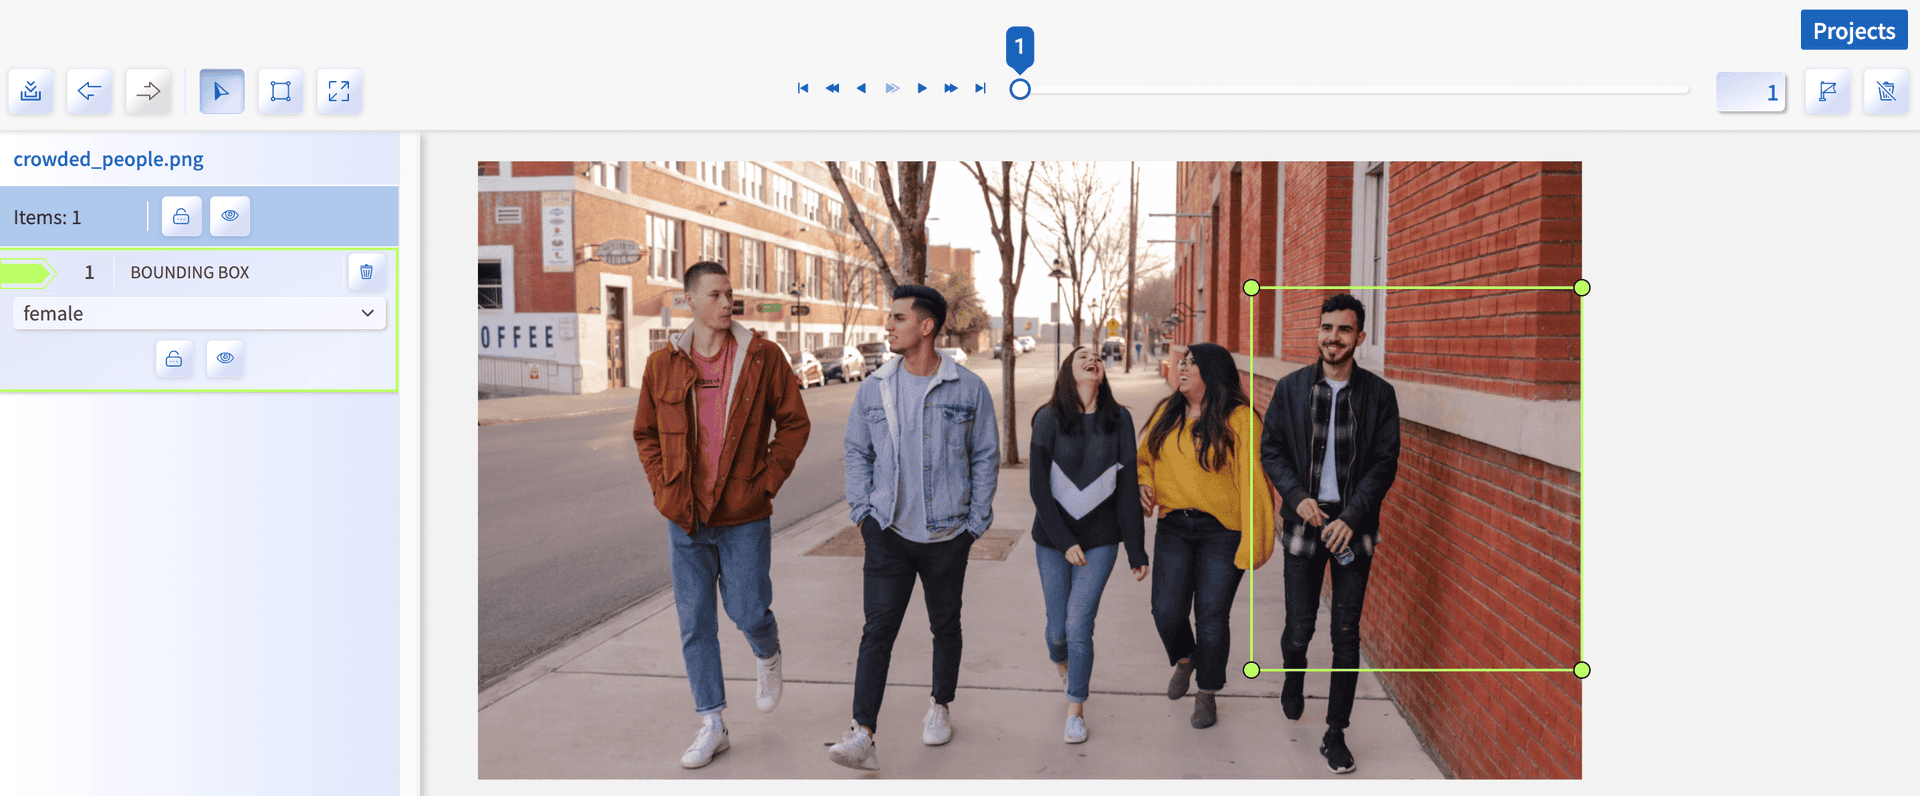Image resolution: width=1920 pixels, height=796 pixels.
Task: Select the bounding box drawing tool
Action: pyautogui.click(x=280, y=91)
